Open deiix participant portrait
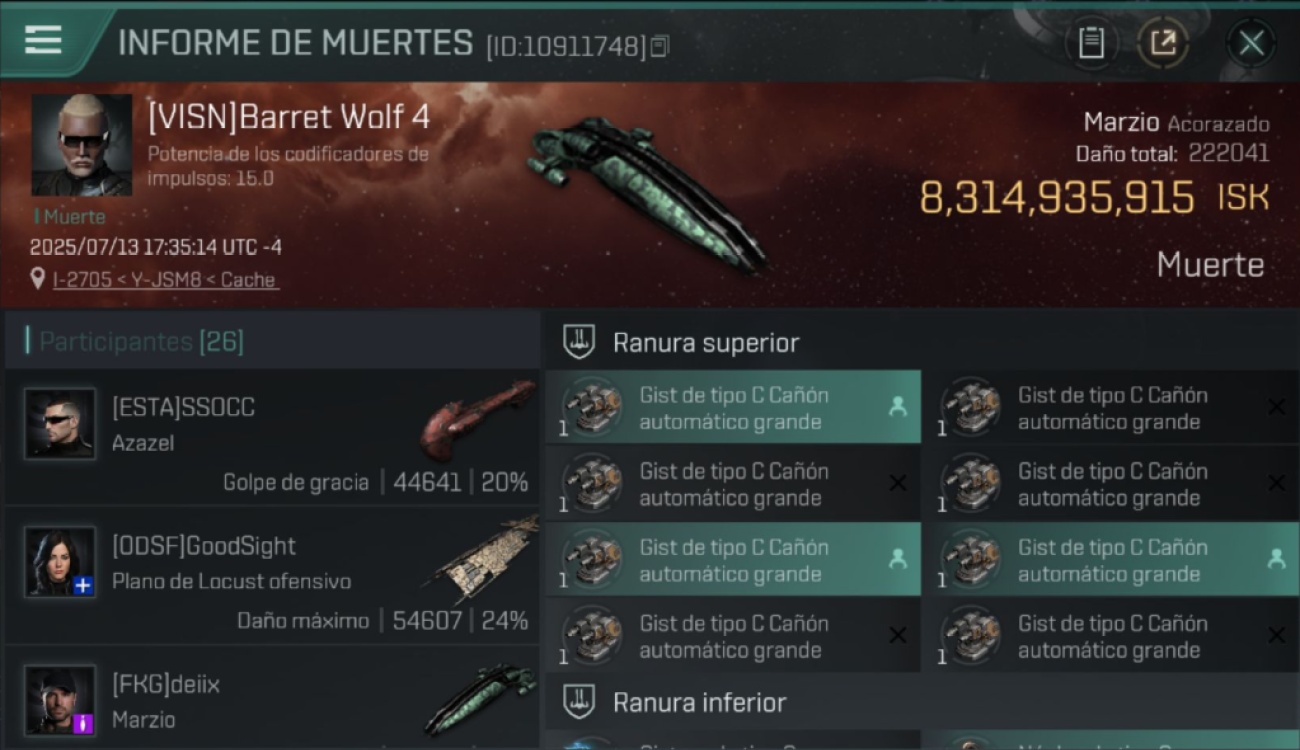 point(60,700)
